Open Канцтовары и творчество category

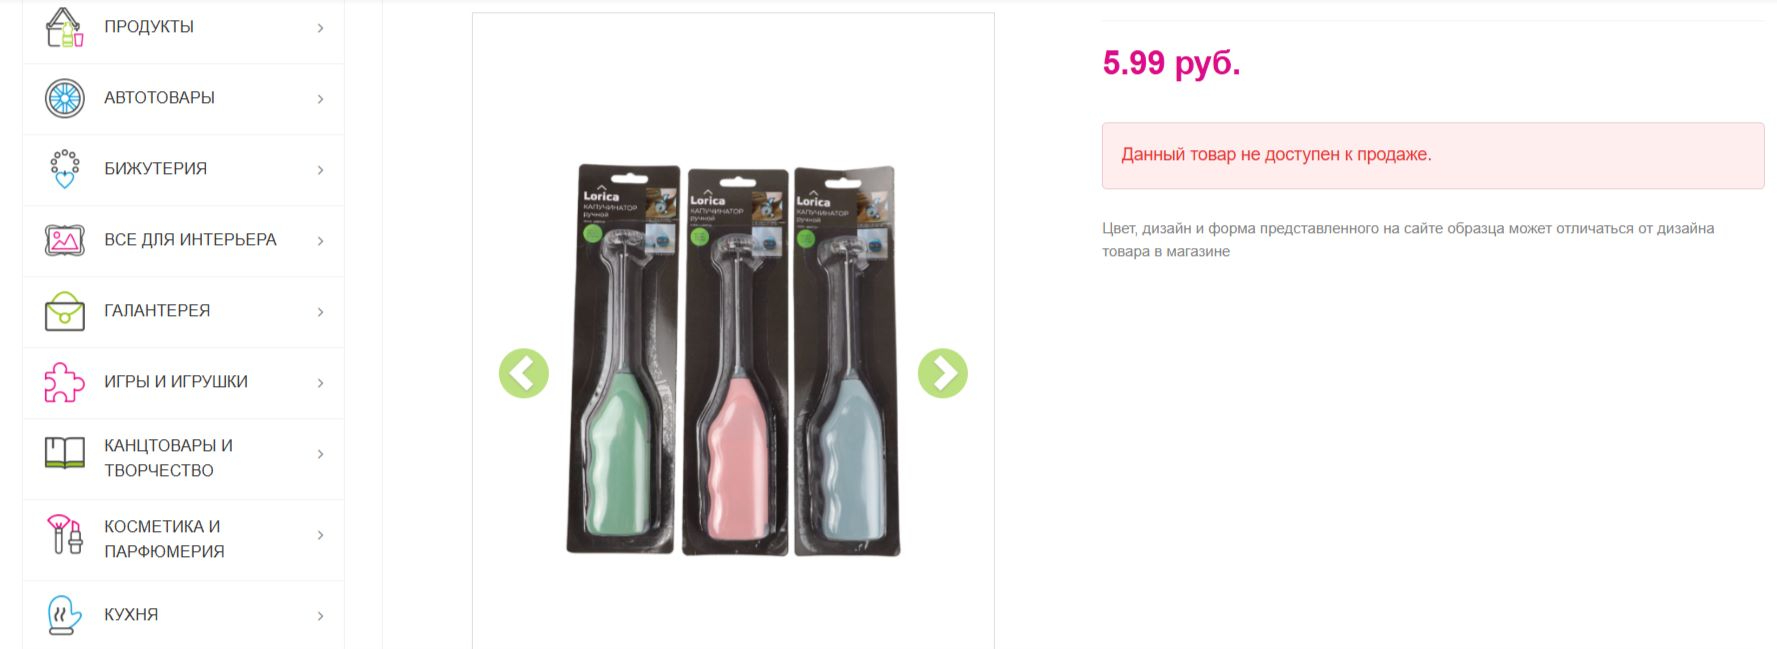pyautogui.click(x=168, y=458)
